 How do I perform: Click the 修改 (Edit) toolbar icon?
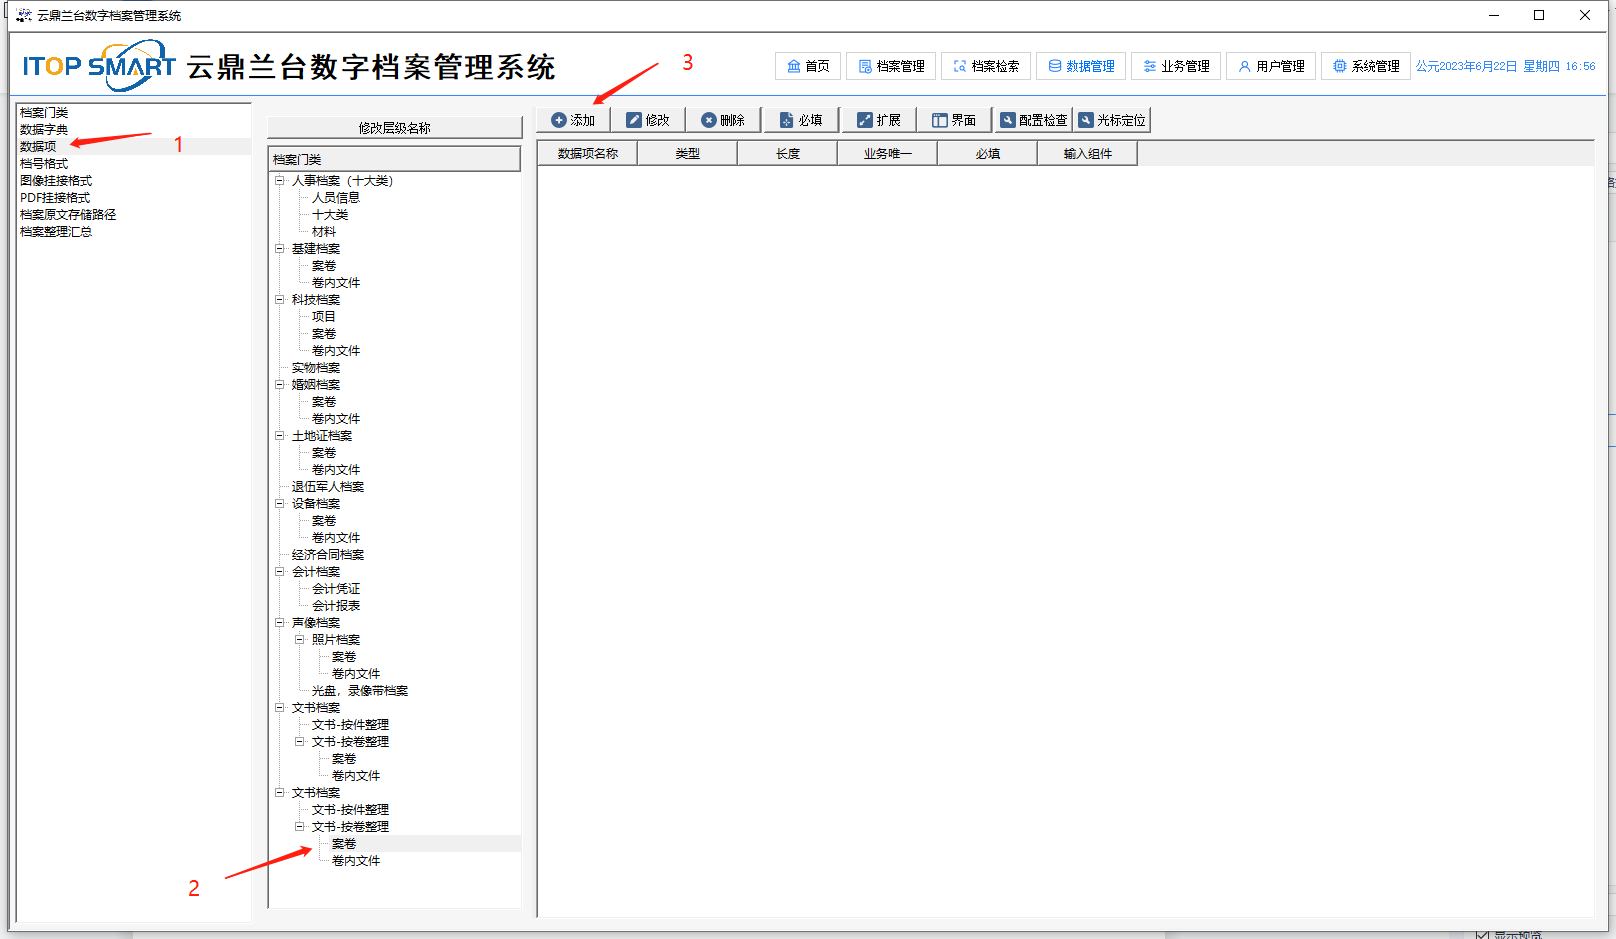(634, 120)
